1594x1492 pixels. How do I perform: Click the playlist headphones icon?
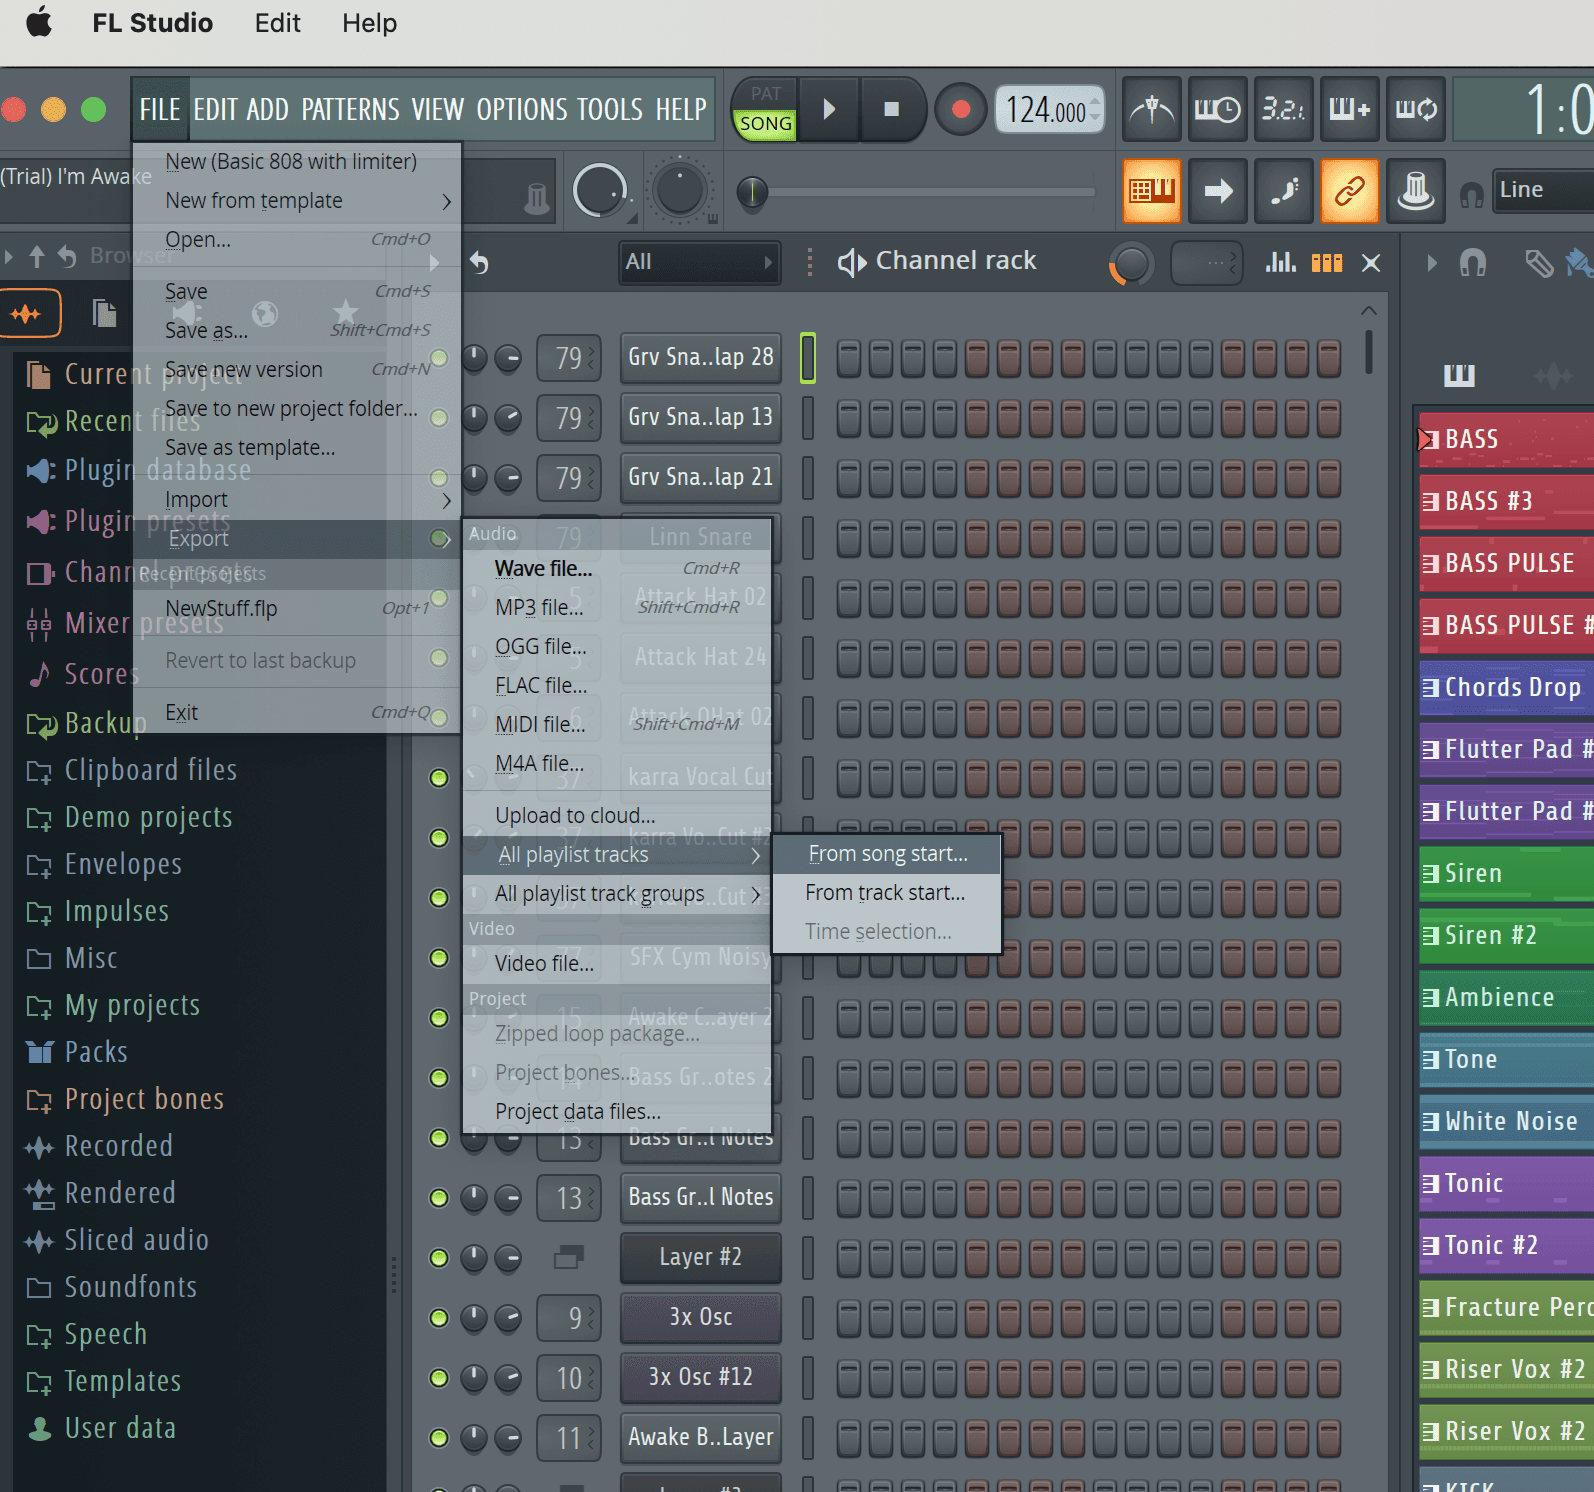point(1473,263)
